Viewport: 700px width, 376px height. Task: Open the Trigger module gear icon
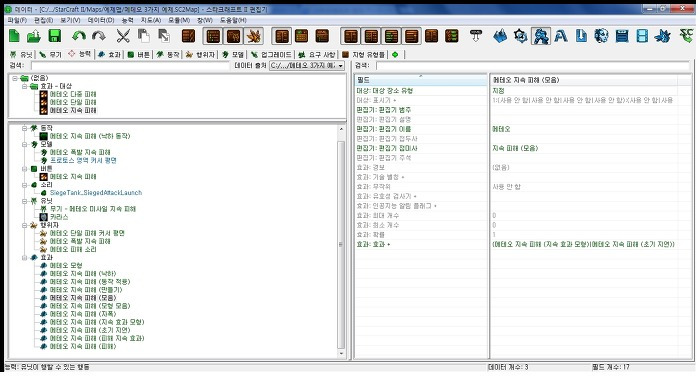click(521, 36)
